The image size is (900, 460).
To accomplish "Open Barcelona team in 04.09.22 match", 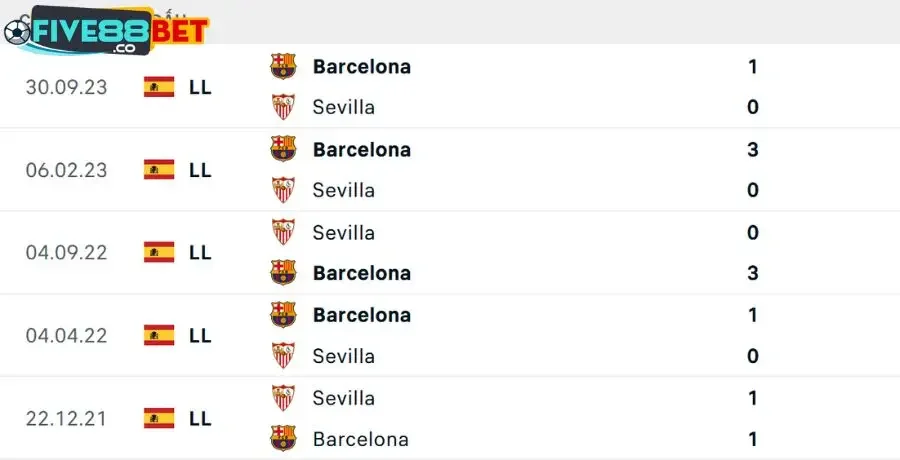I will [361, 273].
